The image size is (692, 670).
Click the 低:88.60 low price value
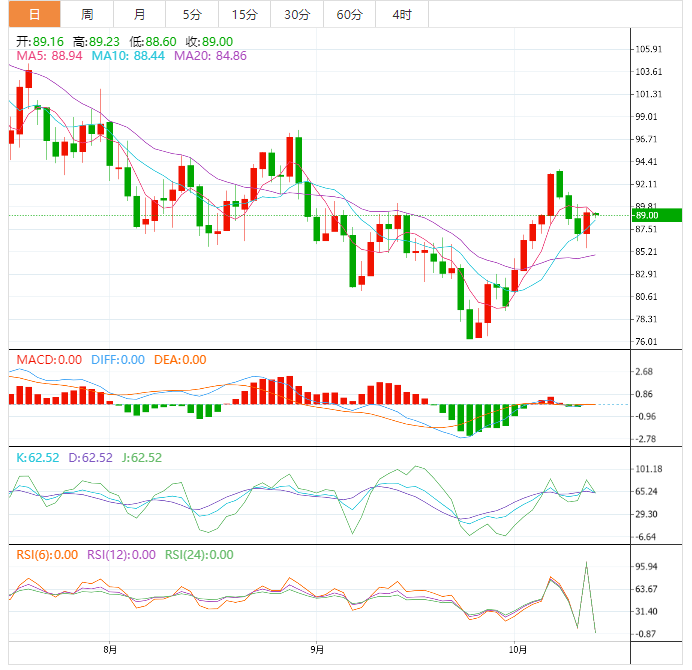click(x=153, y=42)
